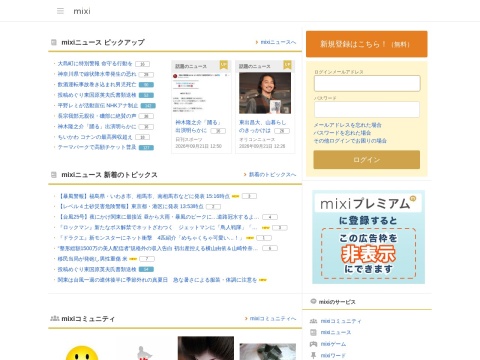Open topic 【台風25号】夜にかけ関東に最接近
This screenshot has height=360, width=480.
click(158, 217)
